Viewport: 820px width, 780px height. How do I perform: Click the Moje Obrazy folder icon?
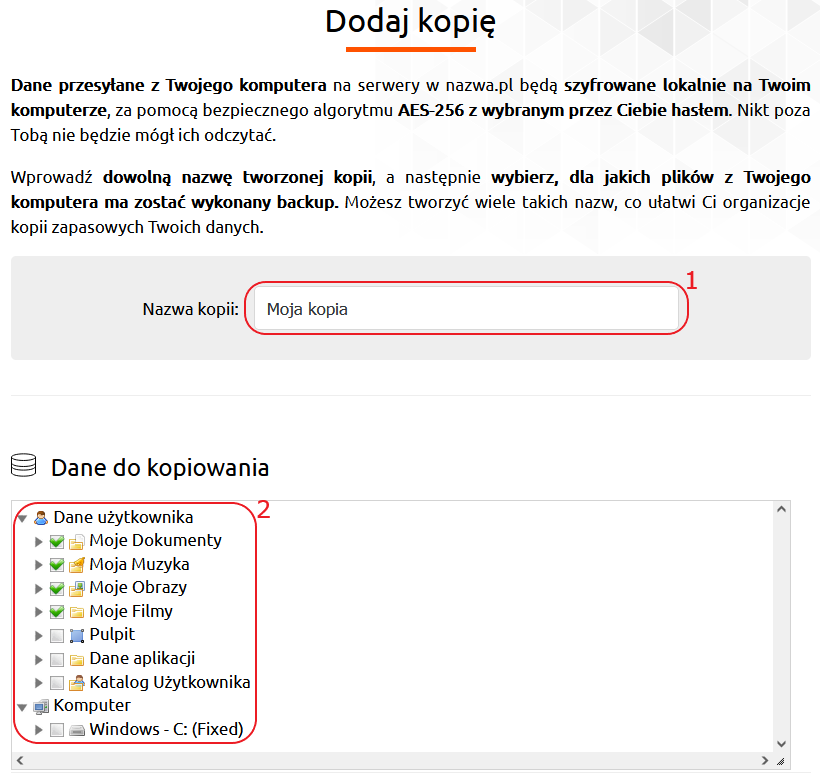[77, 589]
